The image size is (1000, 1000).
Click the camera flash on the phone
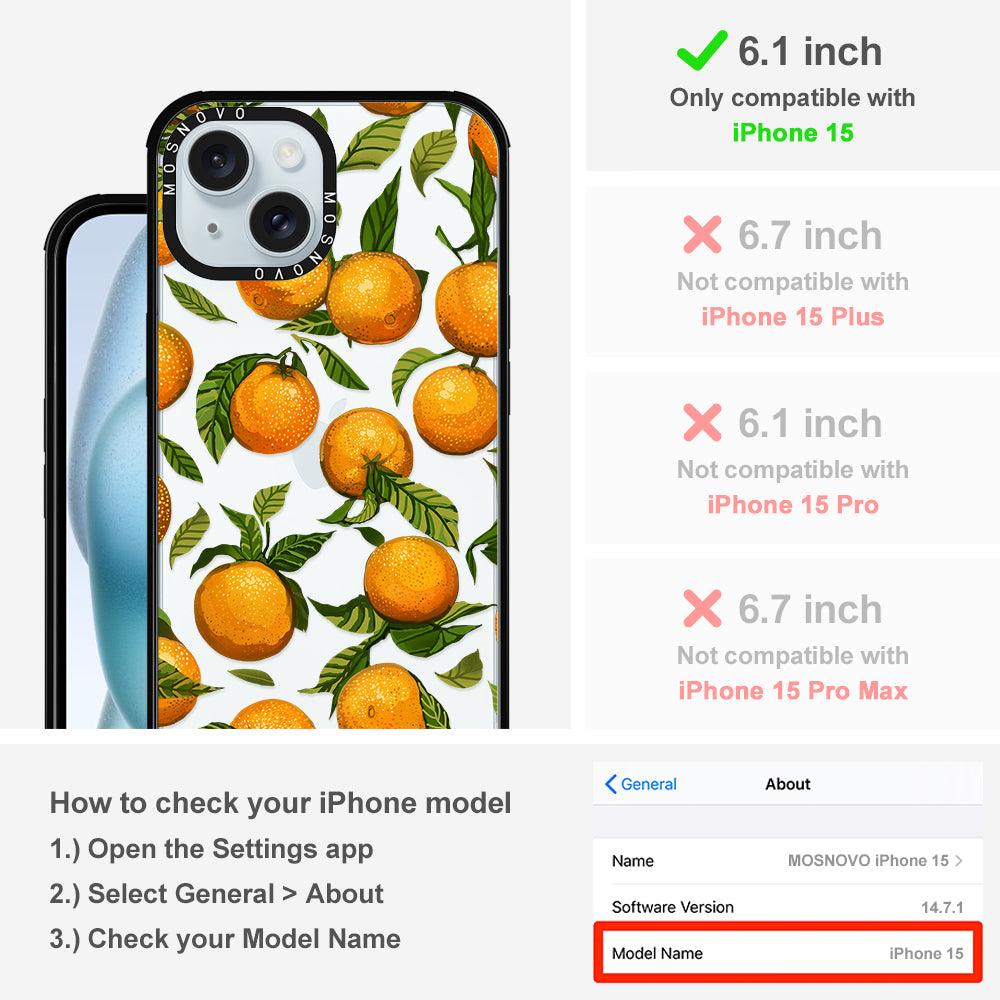288,153
